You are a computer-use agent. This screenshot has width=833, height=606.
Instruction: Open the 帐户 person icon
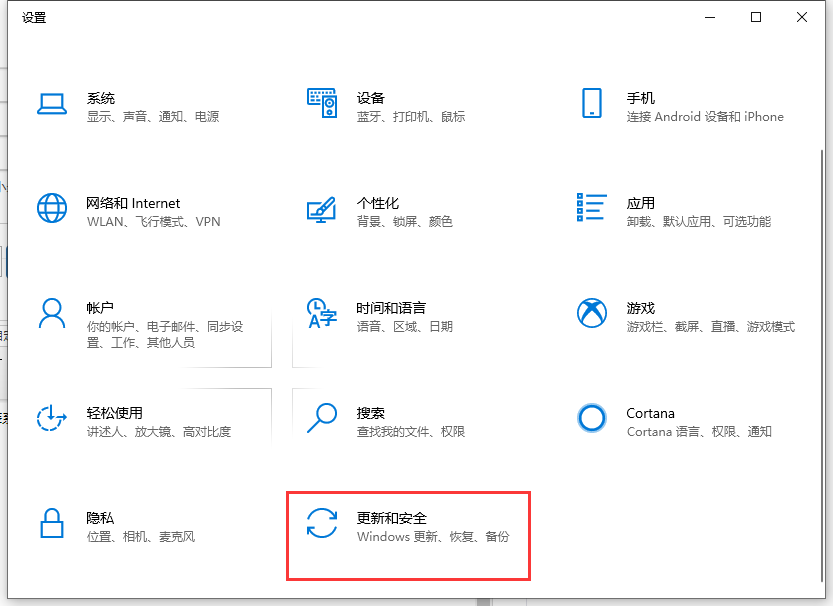pyautogui.click(x=52, y=313)
